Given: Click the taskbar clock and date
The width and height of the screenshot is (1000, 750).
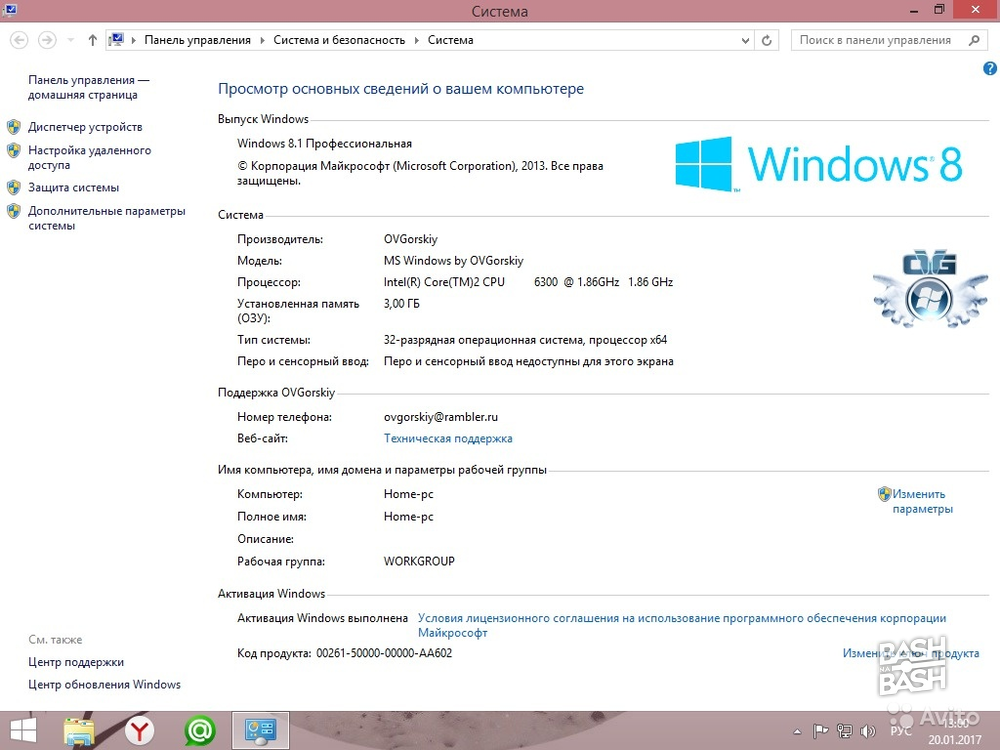Looking at the screenshot, I should pyautogui.click(x=955, y=732).
